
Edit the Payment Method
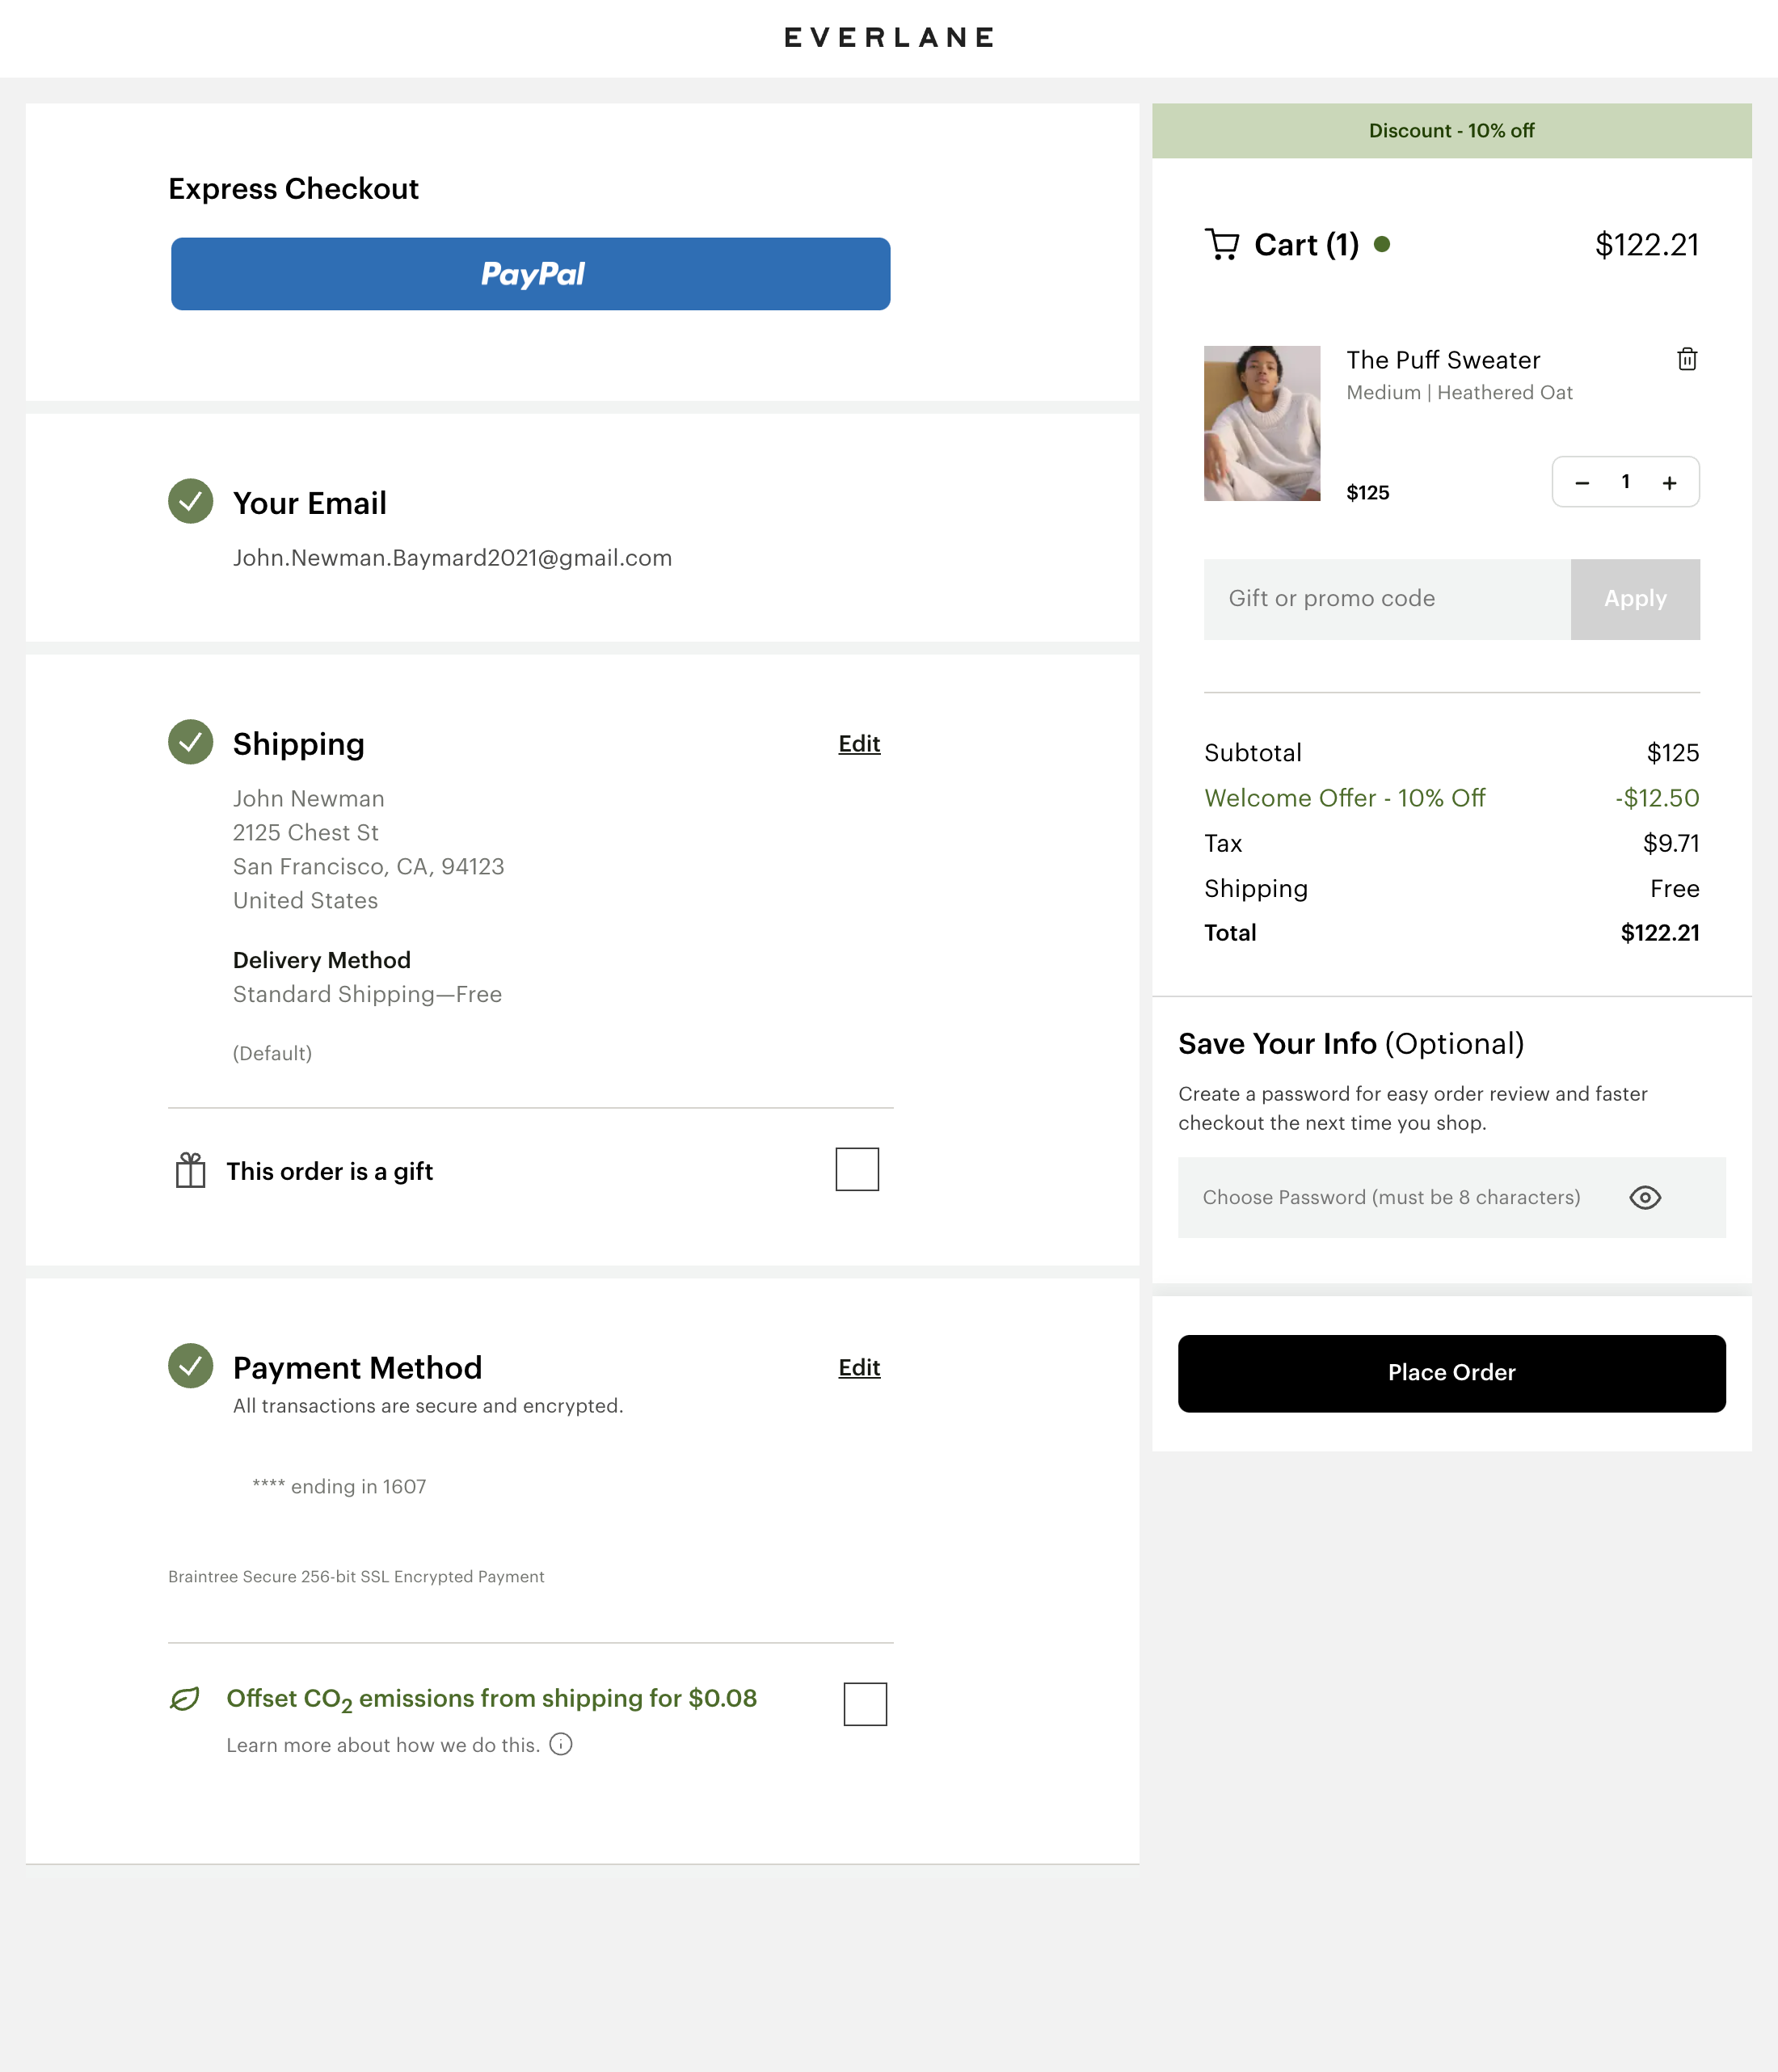tap(858, 1368)
